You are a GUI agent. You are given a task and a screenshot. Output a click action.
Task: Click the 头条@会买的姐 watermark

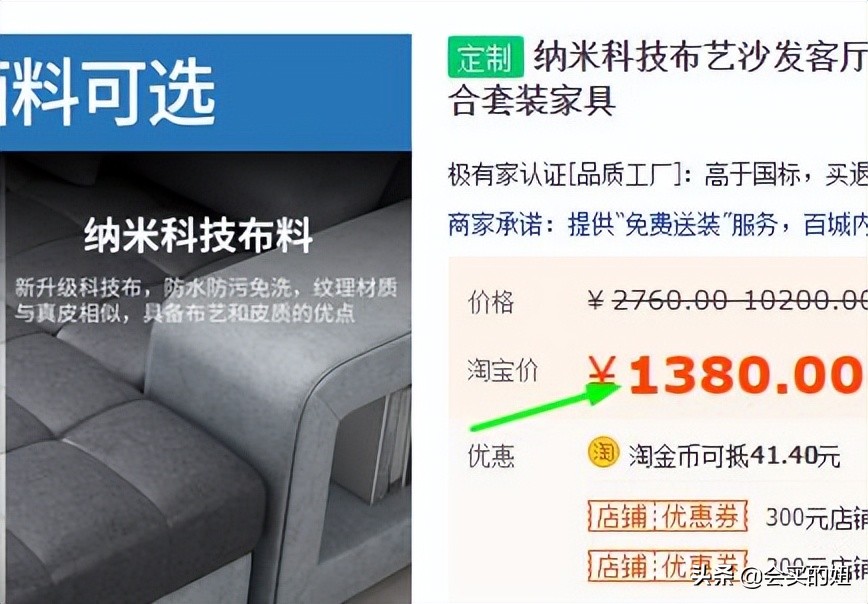pos(773,576)
